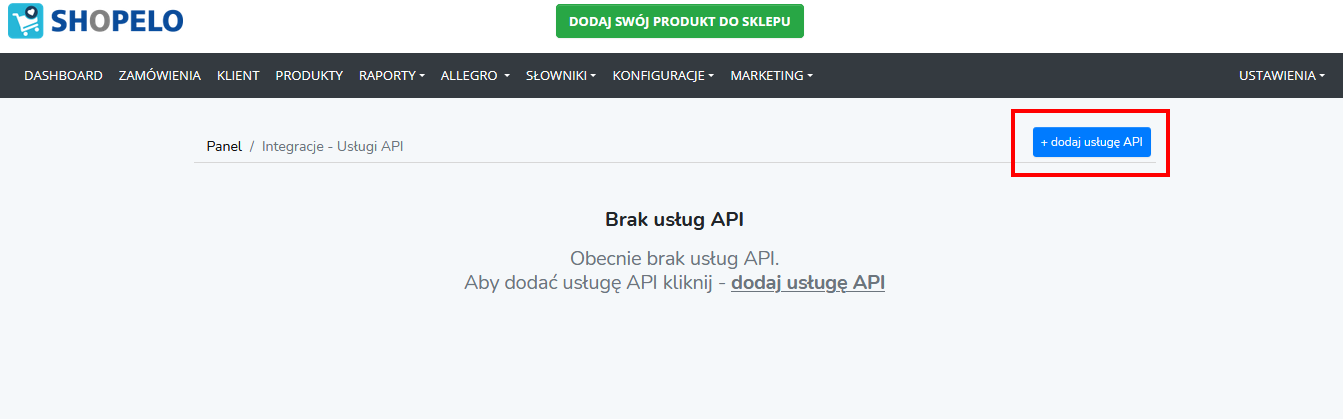
Task: Click the Panel breadcrumb link
Action: (224, 146)
